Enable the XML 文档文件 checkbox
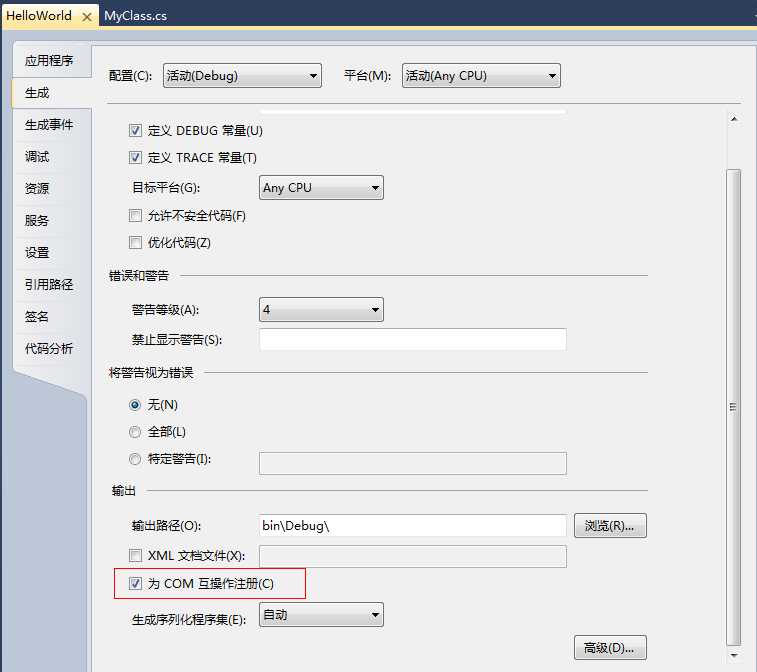The height and width of the screenshot is (672, 757). click(135, 556)
